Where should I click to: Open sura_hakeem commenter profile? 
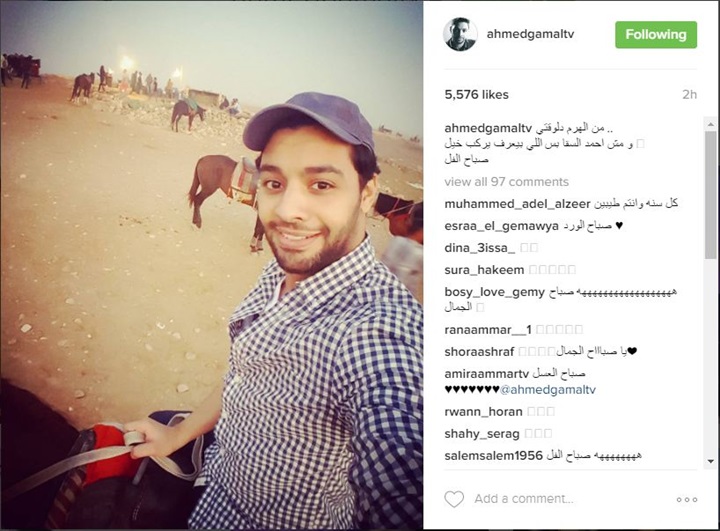tap(484, 270)
